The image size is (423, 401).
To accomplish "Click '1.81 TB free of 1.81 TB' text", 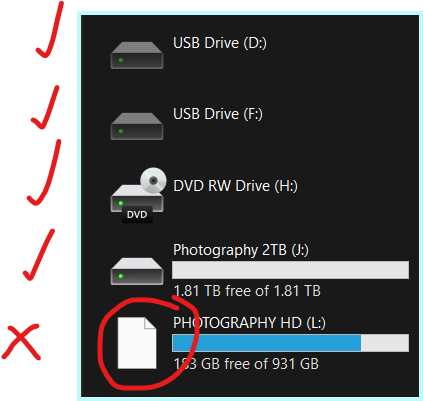I will coord(247,291).
